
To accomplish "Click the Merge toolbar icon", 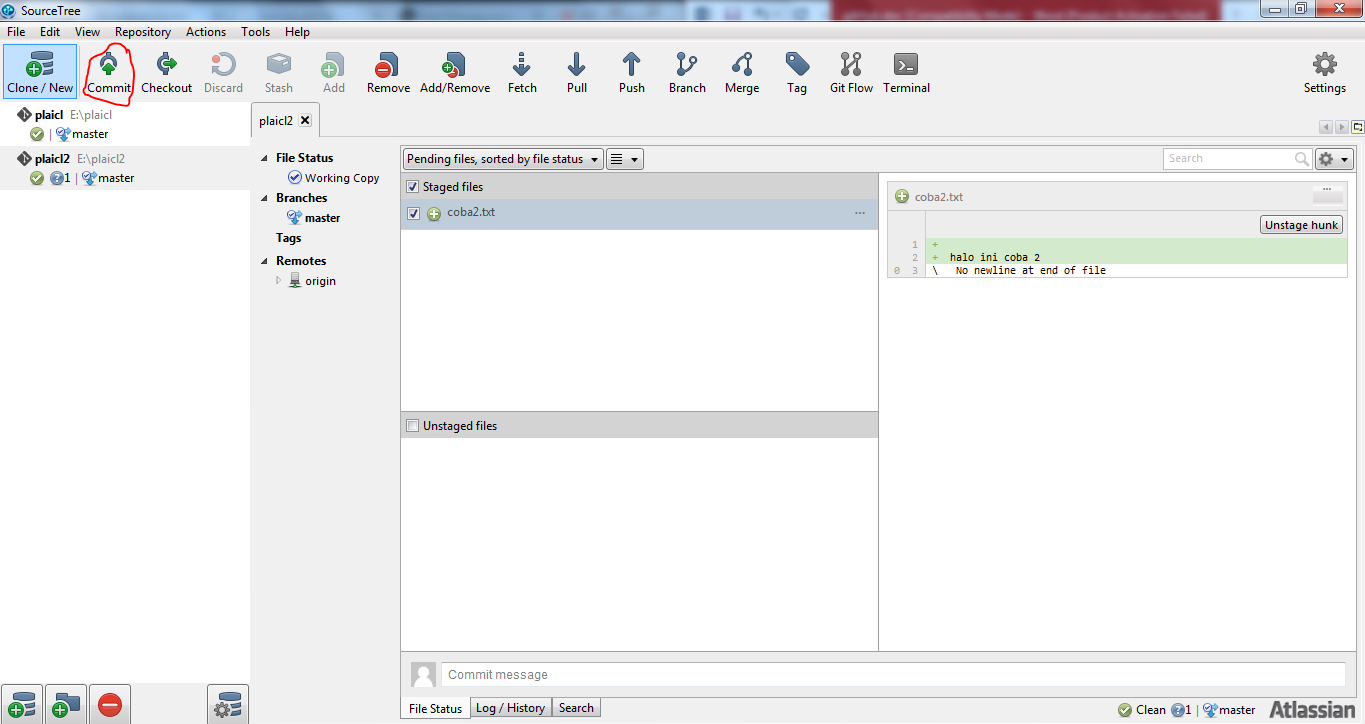I will (x=742, y=71).
